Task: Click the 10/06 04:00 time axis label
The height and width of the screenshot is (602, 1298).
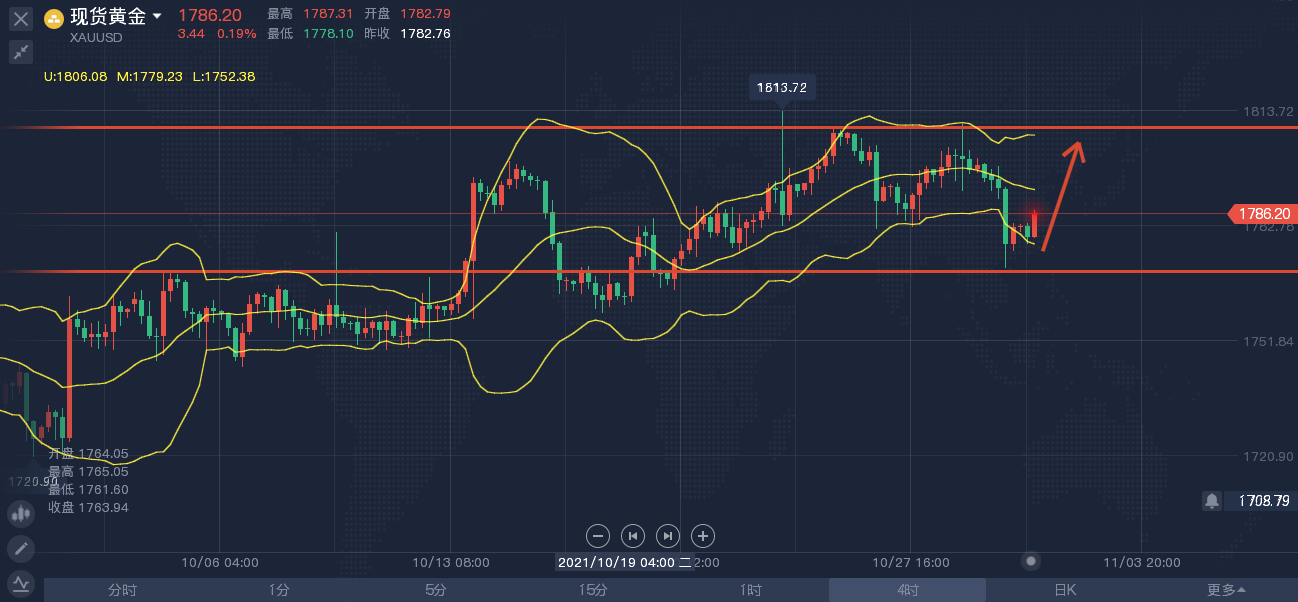Action: pos(220,563)
